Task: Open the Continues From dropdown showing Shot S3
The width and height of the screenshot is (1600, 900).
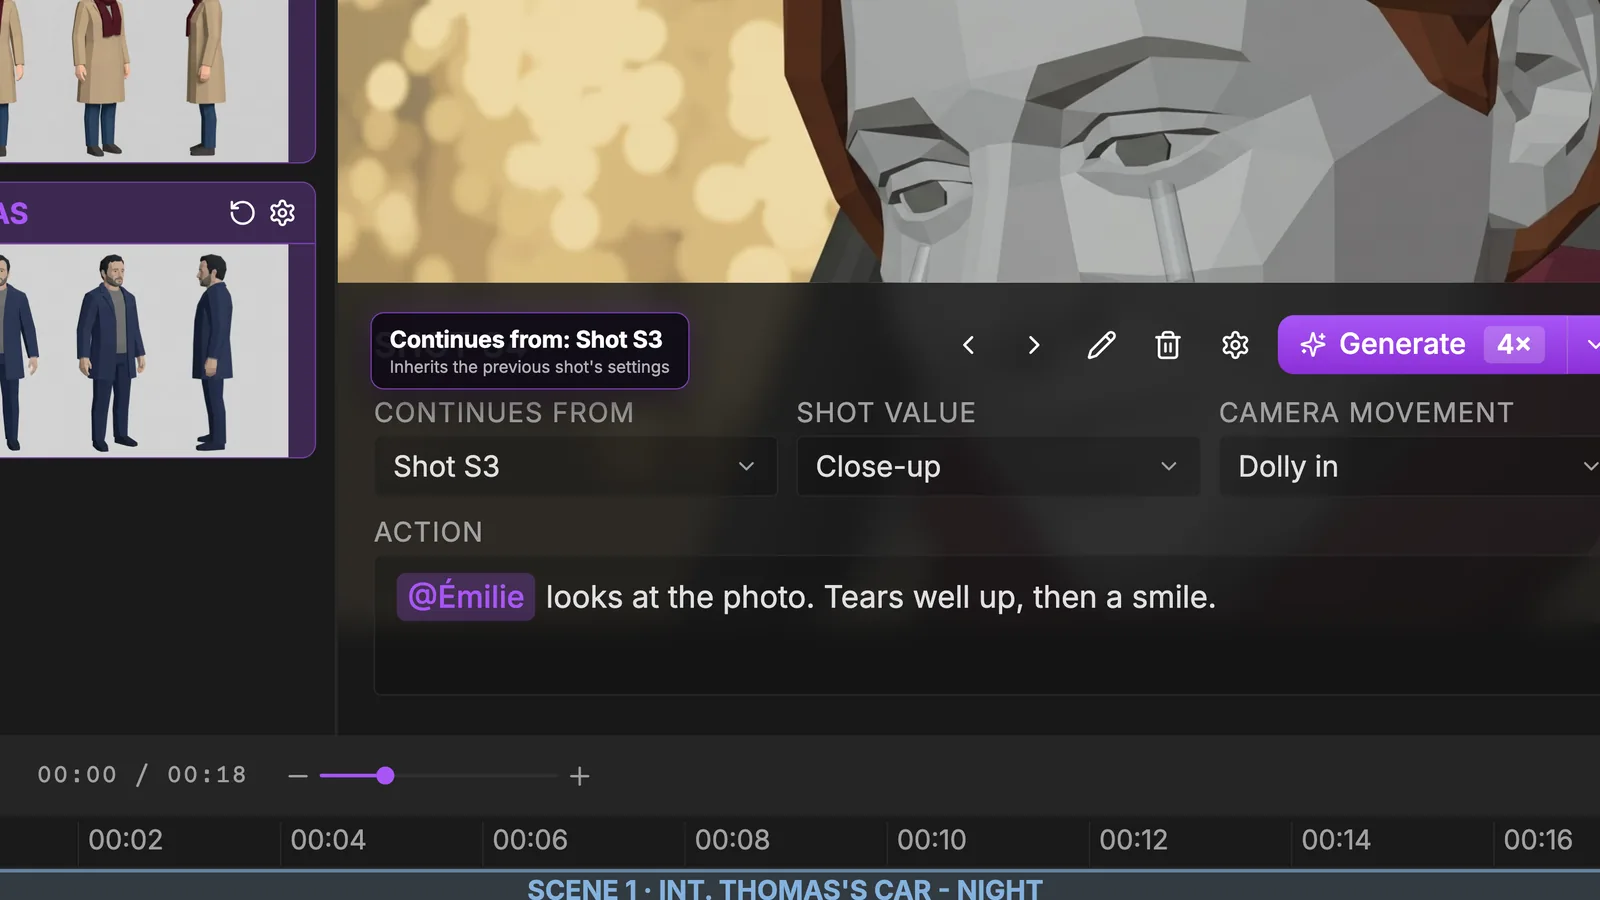Action: pos(575,466)
